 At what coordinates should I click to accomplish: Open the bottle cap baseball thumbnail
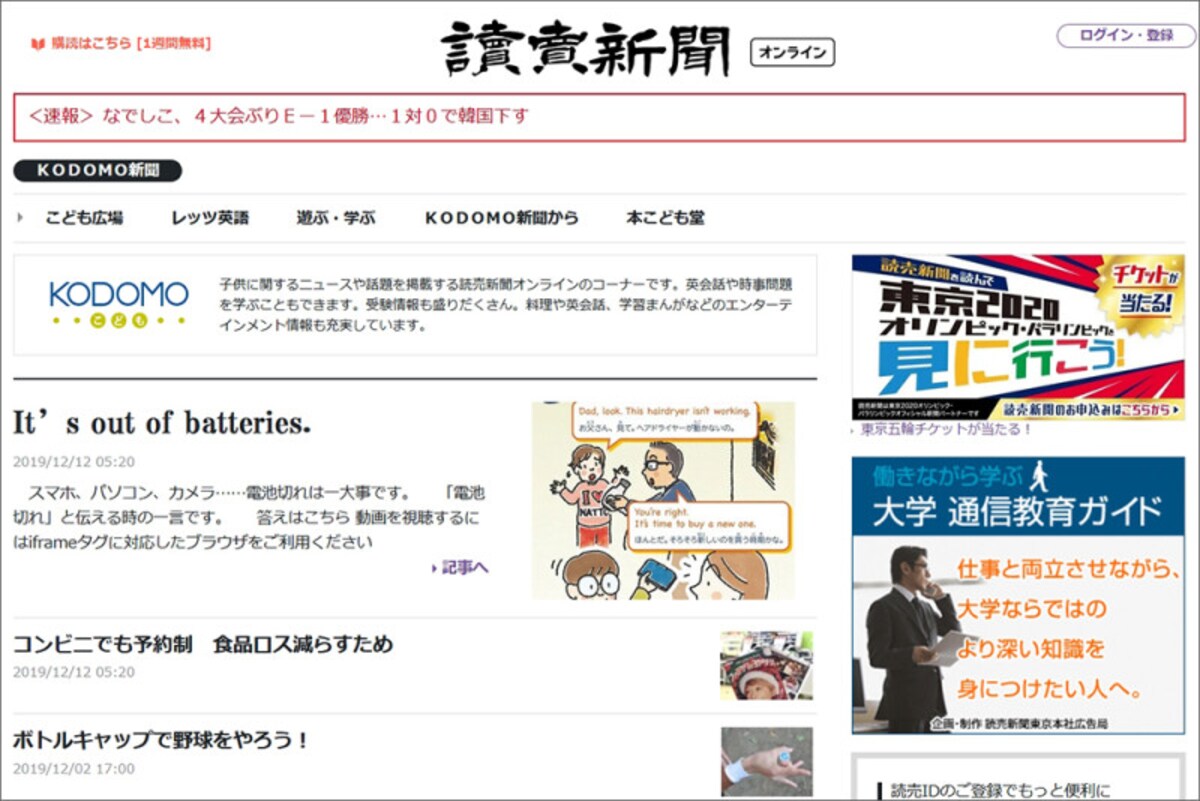(766, 761)
